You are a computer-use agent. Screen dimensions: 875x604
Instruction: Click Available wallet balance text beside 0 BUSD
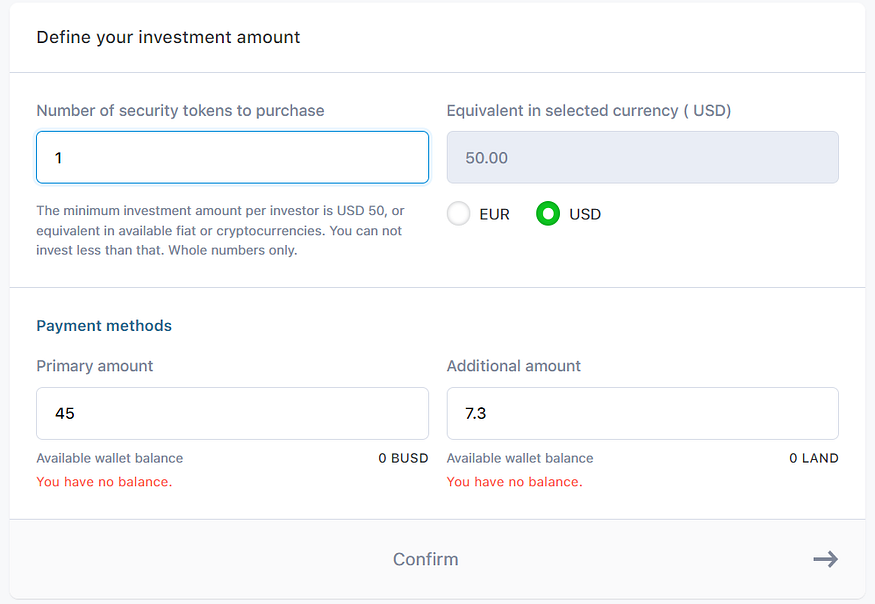pyautogui.click(x=110, y=458)
